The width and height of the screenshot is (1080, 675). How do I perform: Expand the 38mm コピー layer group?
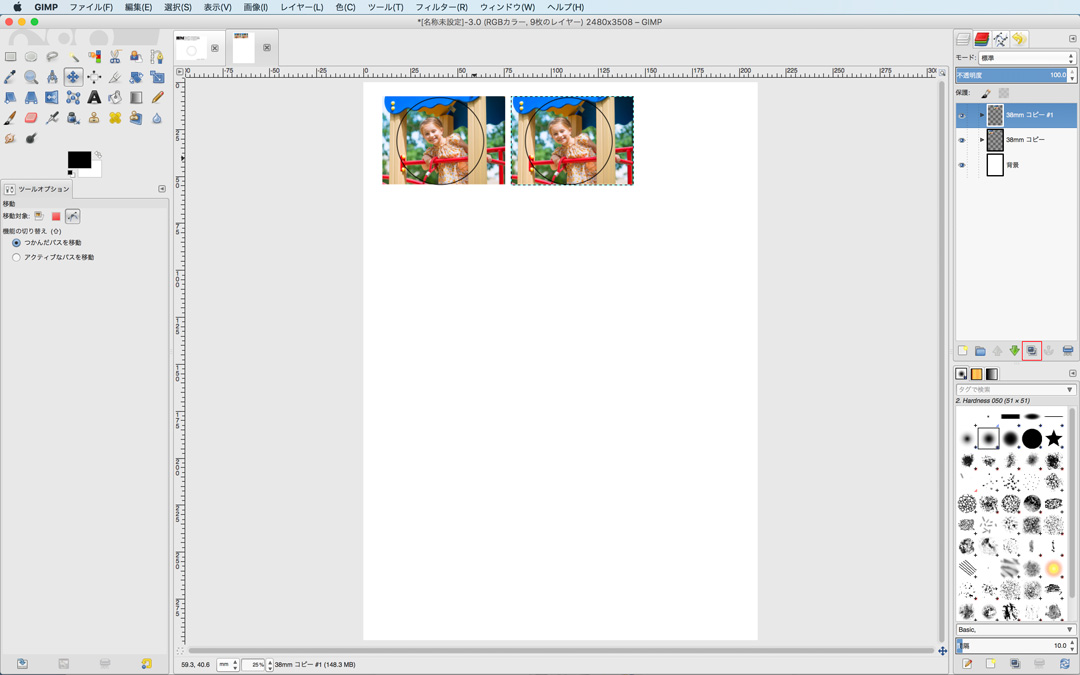981,140
